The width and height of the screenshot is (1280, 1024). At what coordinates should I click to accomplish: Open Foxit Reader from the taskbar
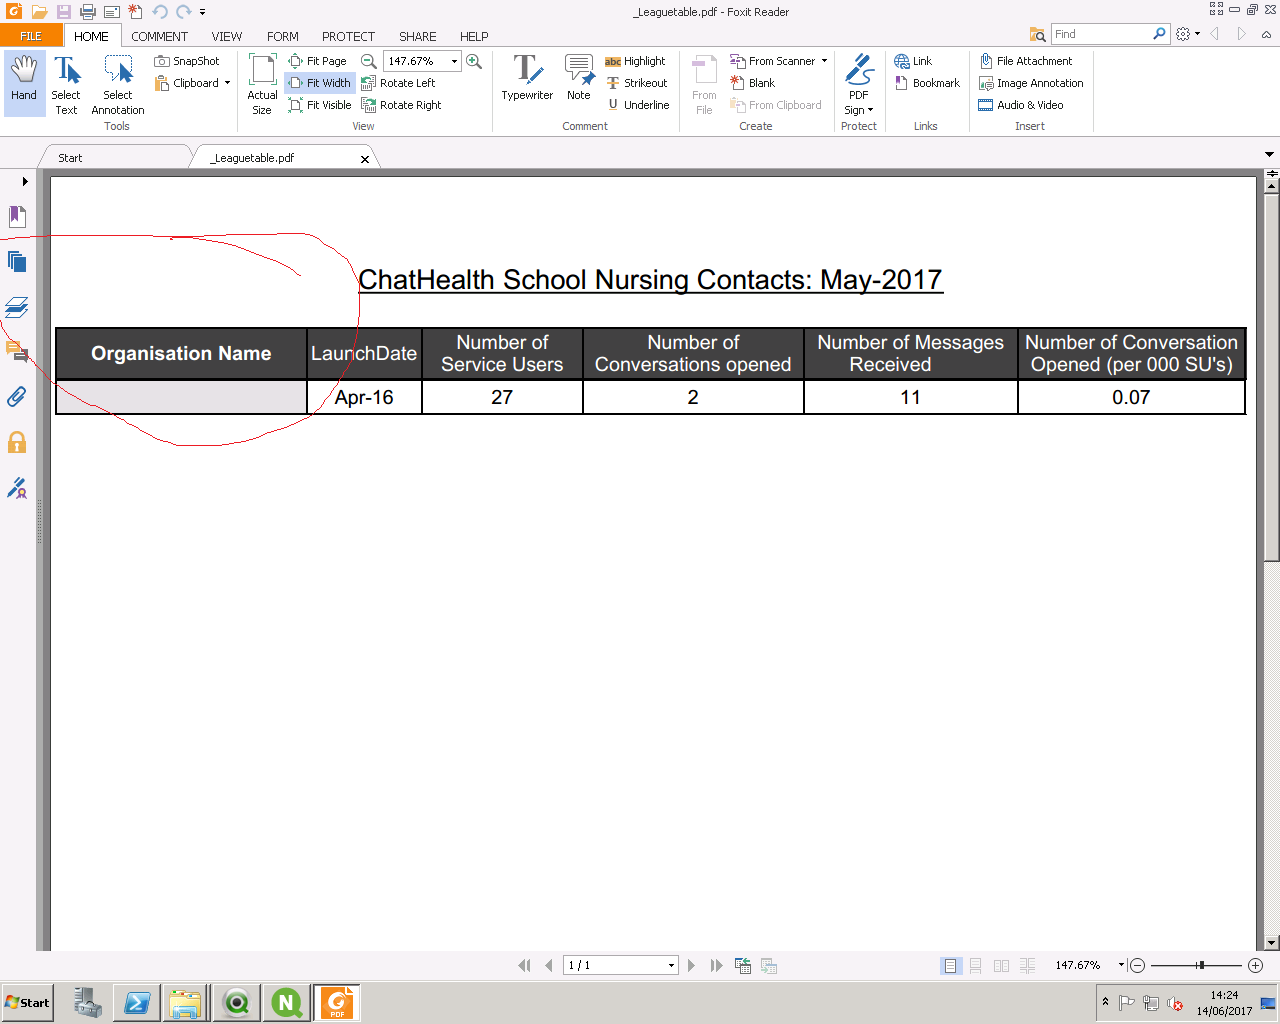pyautogui.click(x=337, y=1002)
